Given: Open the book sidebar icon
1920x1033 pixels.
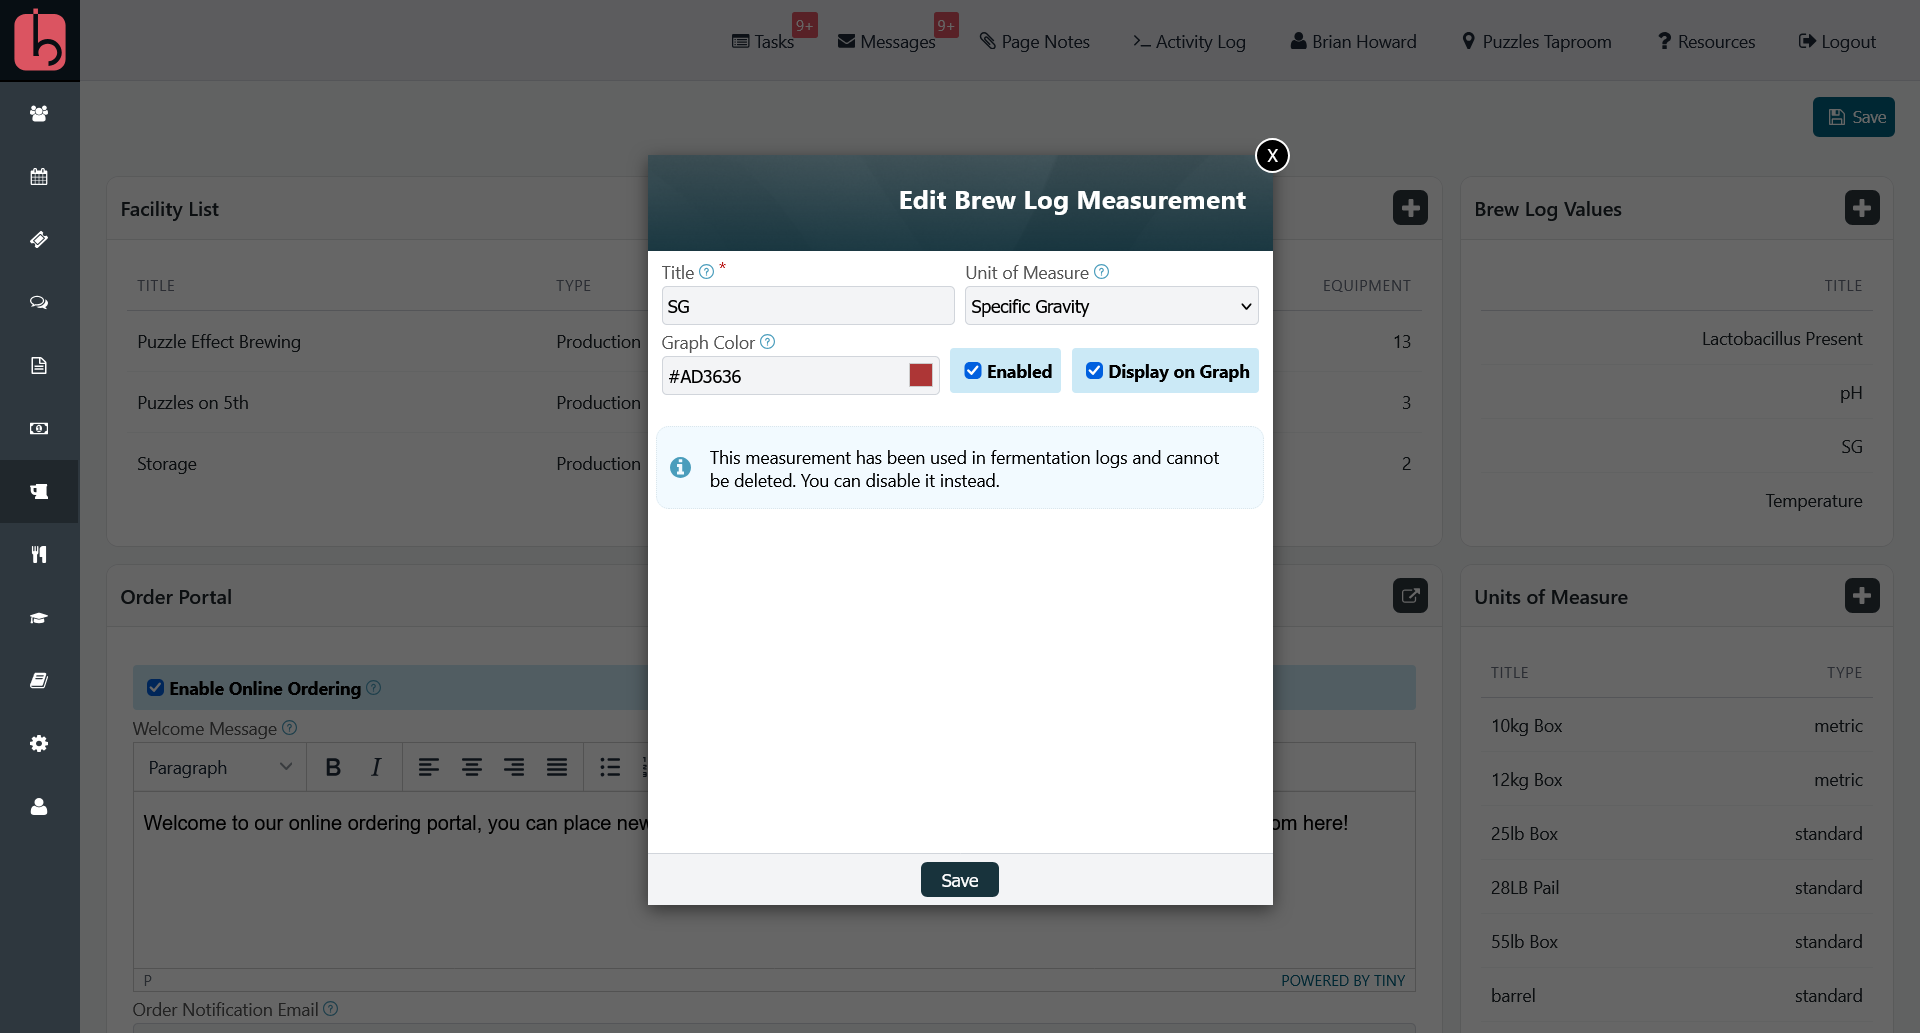Looking at the screenshot, I should tap(39, 681).
